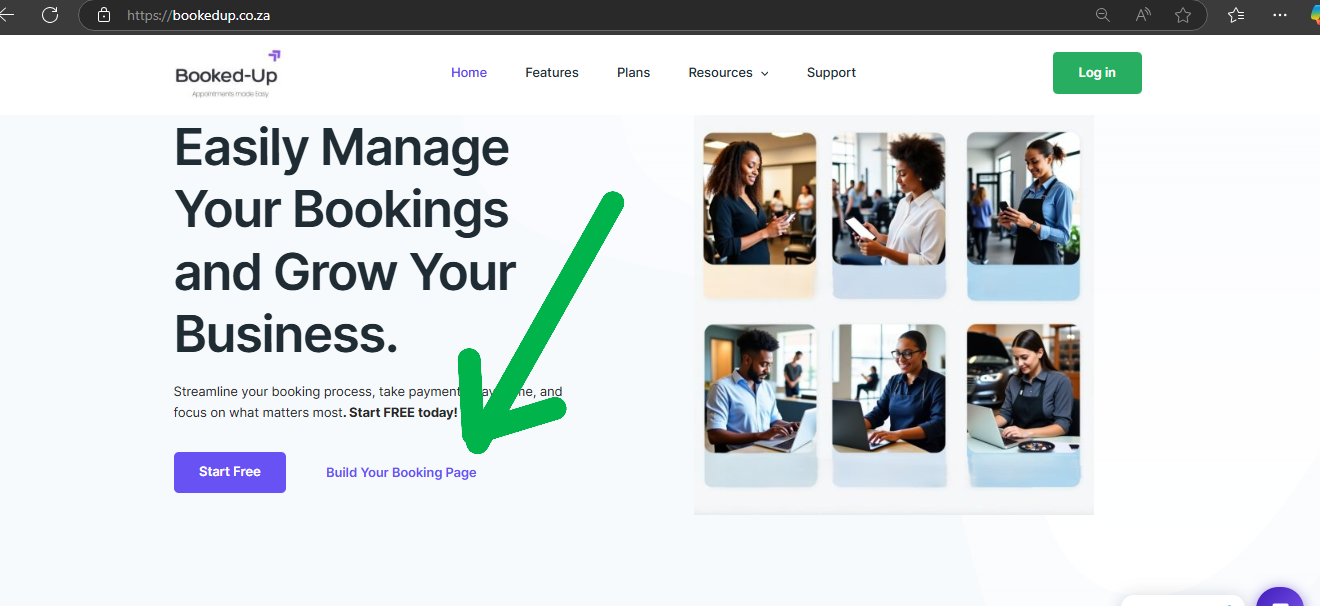Open the Favorites list icon

(1236, 15)
